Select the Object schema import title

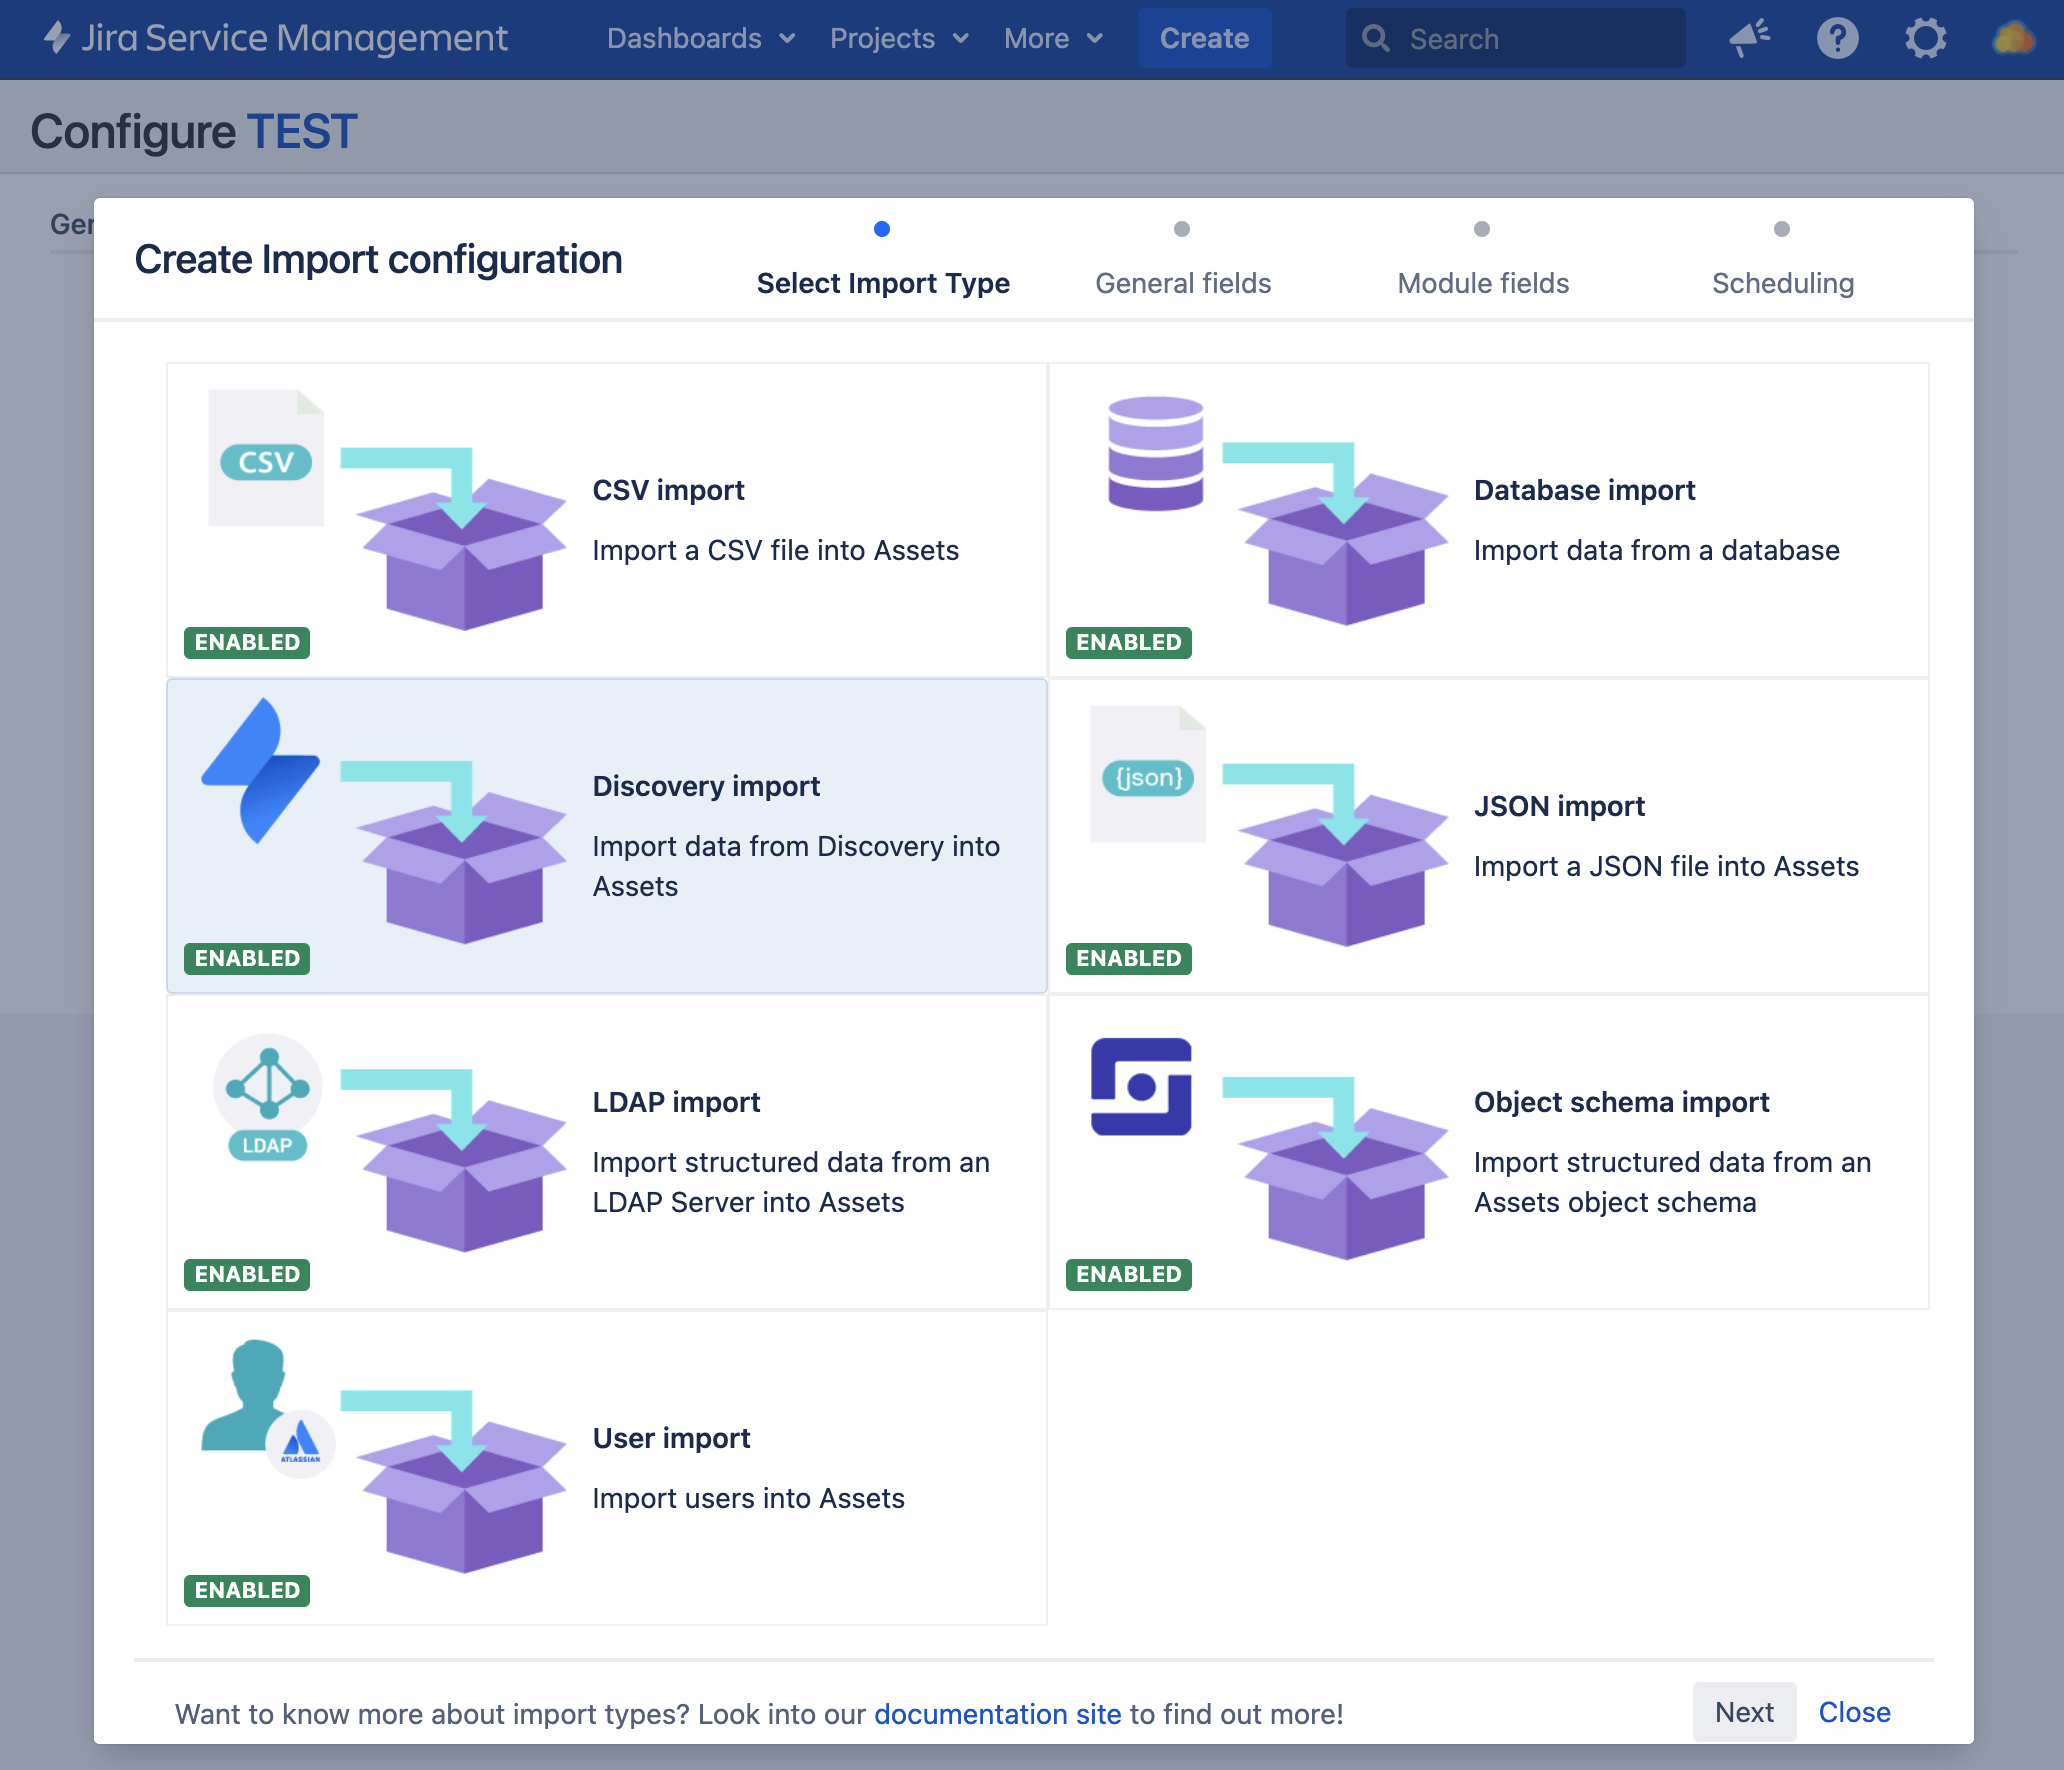tap(1621, 1102)
